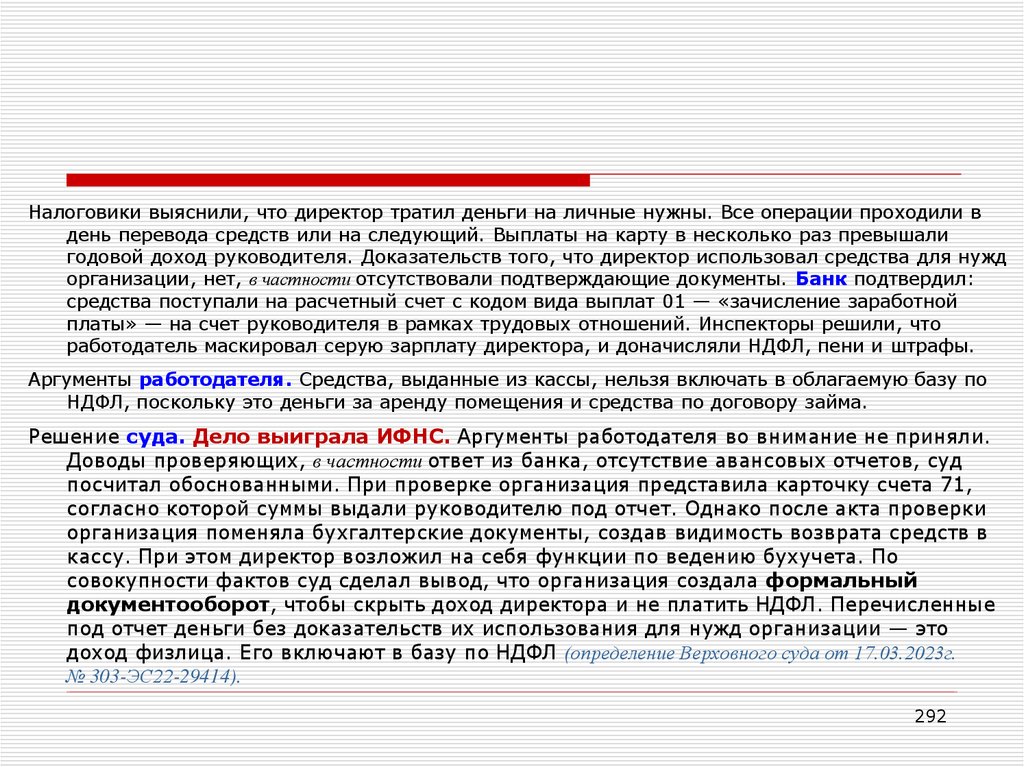
Task: Click the blue word "суда."
Action: (x=155, y=436)
